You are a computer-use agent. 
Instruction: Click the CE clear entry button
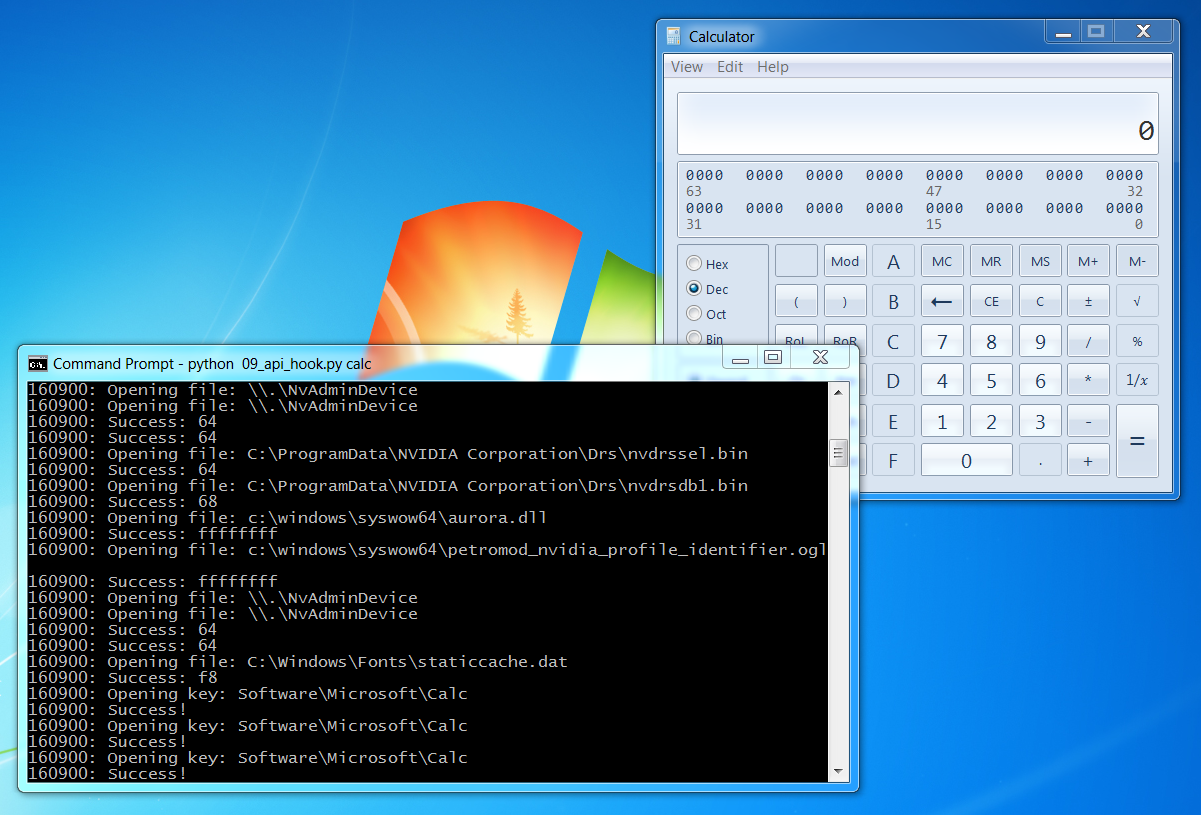pos(991,300)
